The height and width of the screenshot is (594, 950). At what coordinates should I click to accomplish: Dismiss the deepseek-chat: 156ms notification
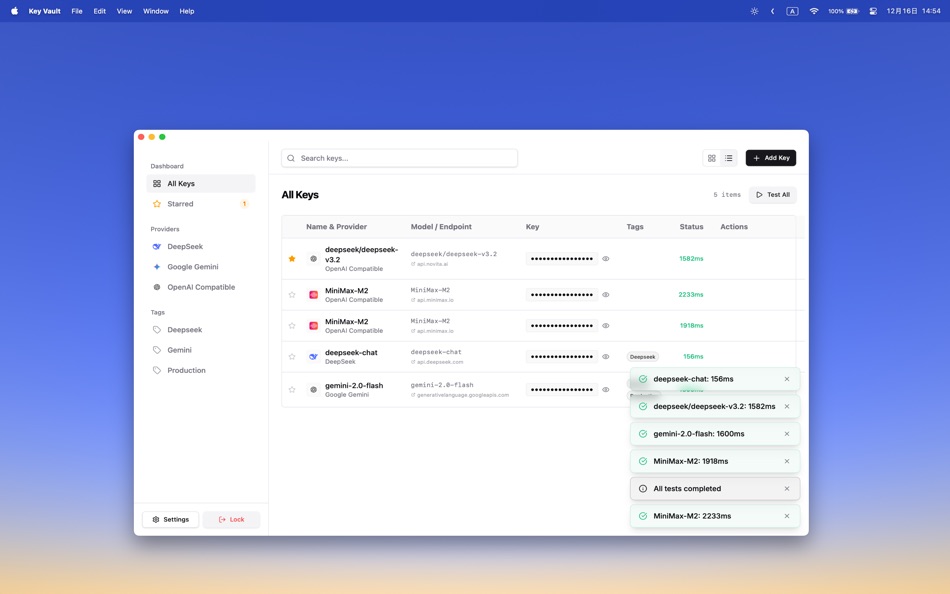tap(787, 379)
